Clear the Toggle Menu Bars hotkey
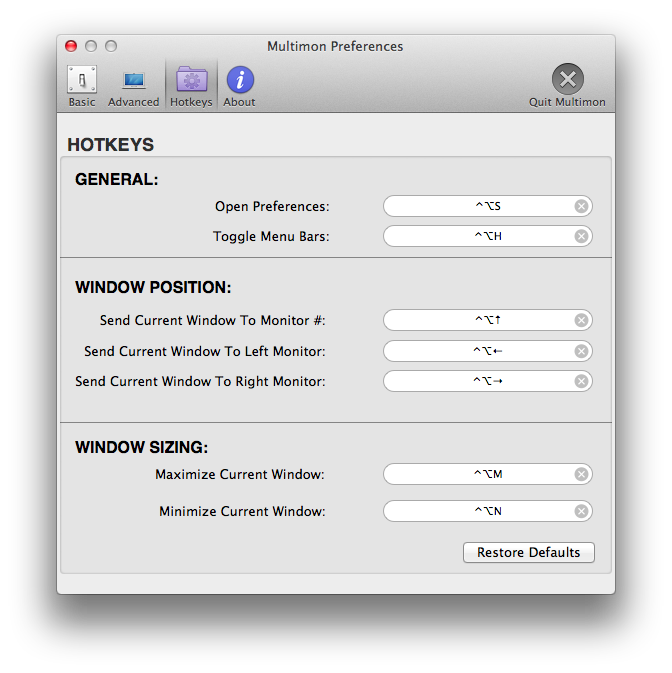 pyautogui.click(x=581, y=236)
